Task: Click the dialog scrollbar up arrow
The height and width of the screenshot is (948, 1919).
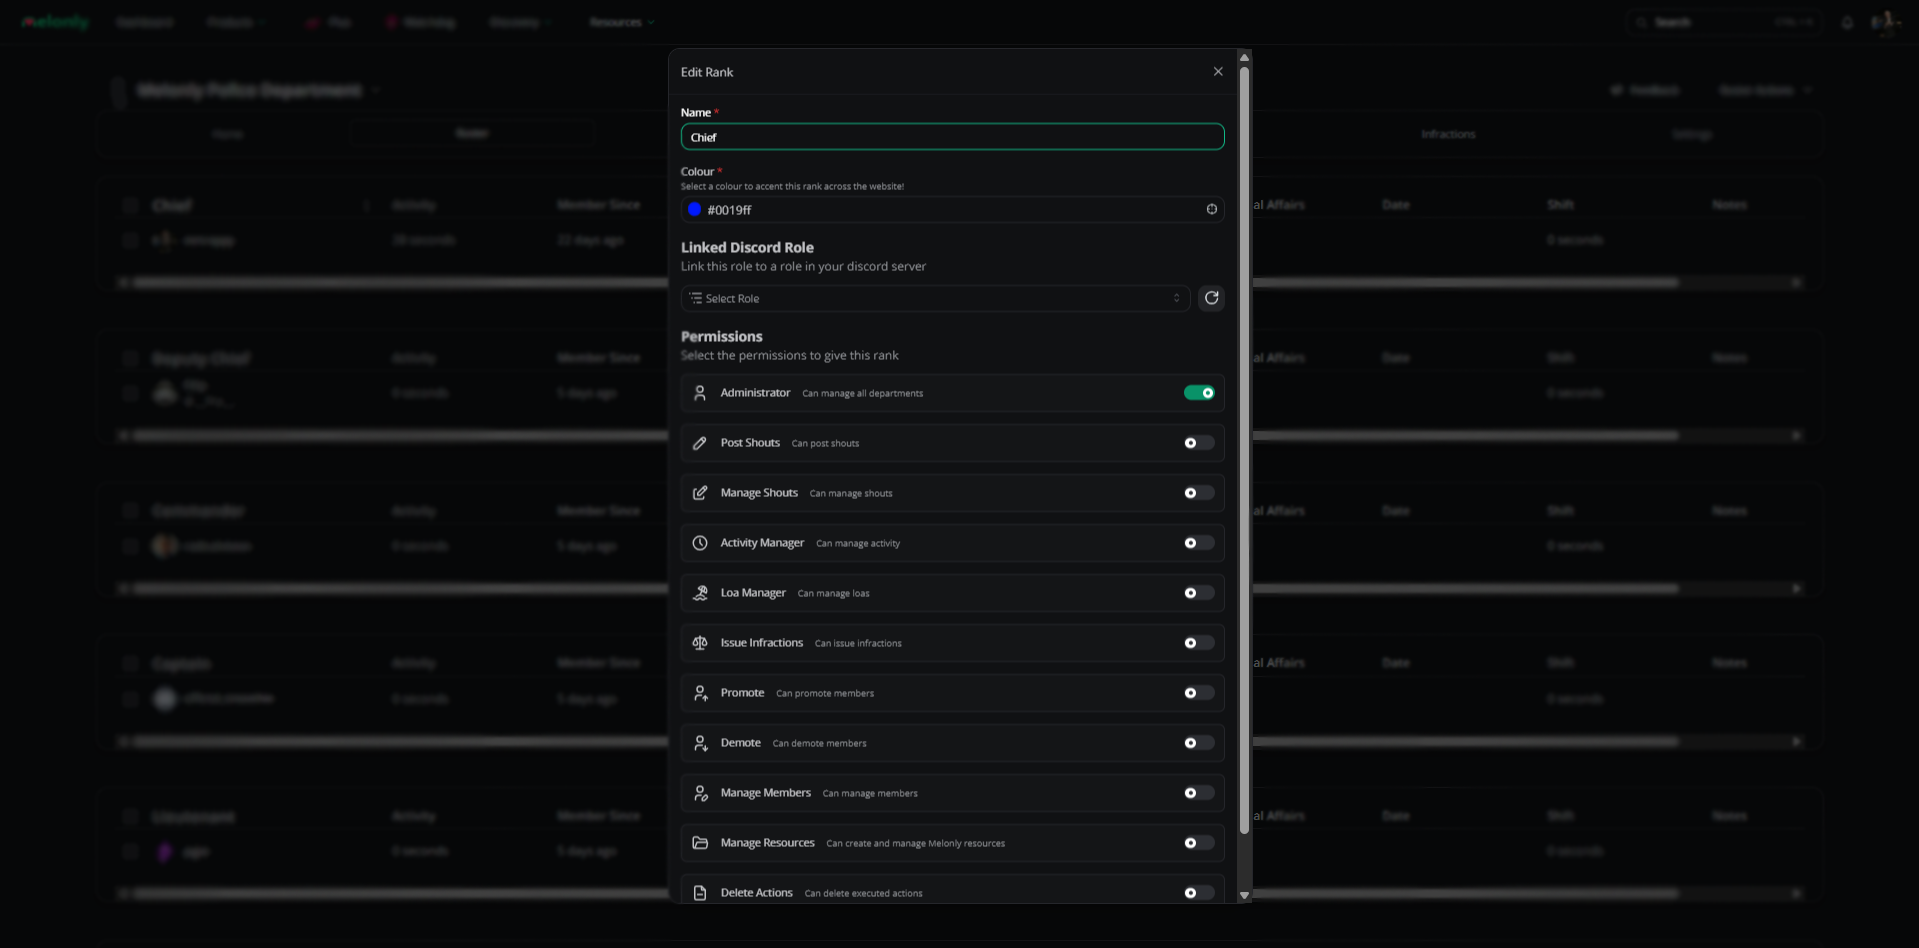Action: (x=1244, y=58)
